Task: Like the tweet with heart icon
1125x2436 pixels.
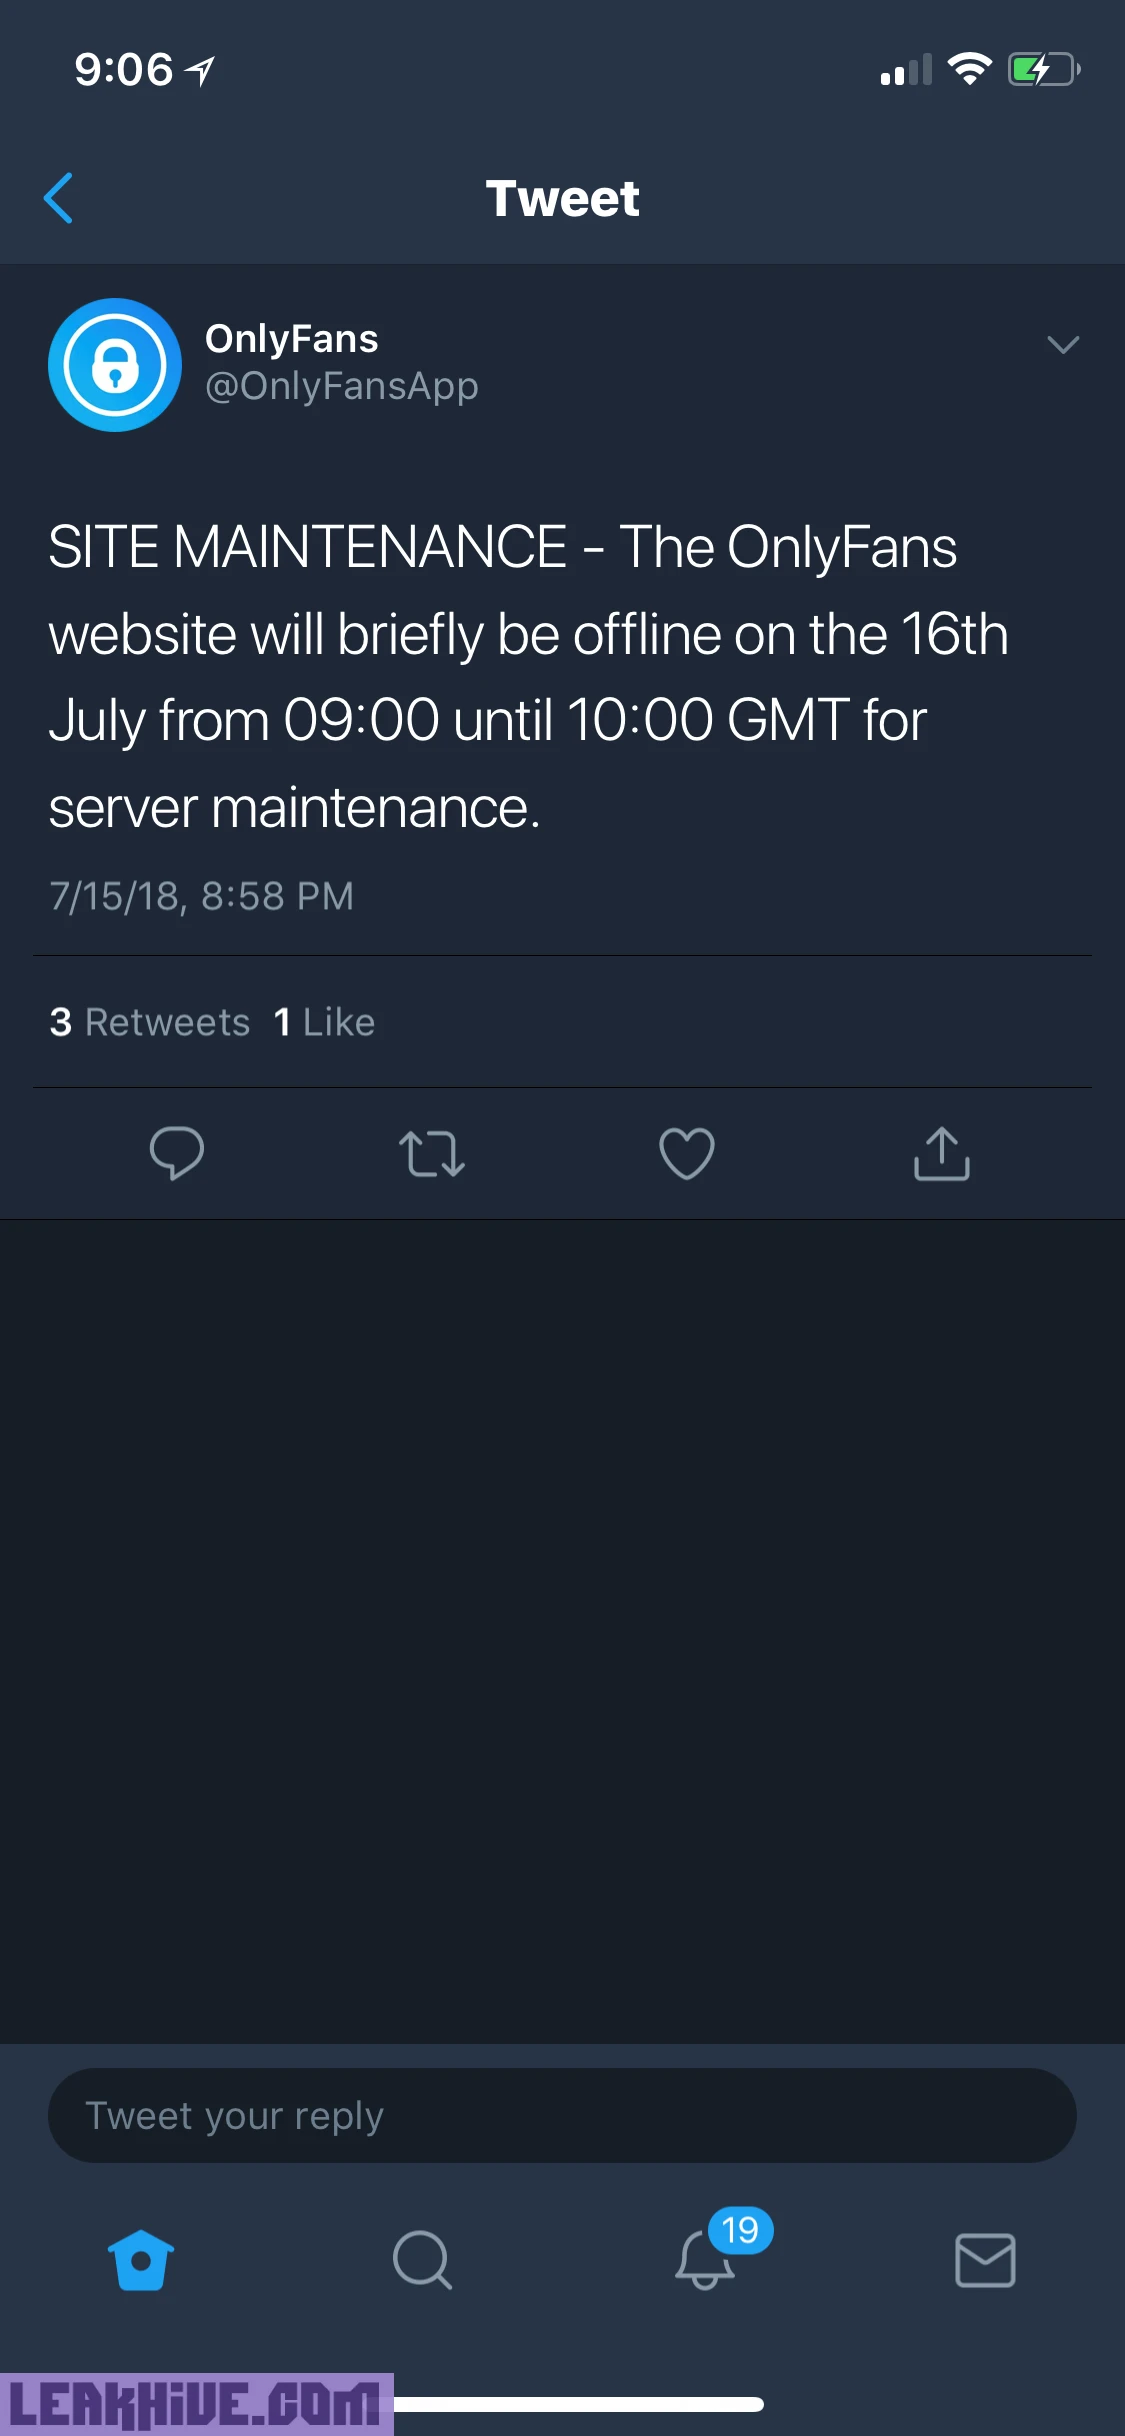Action: [x=687, y=1153]
